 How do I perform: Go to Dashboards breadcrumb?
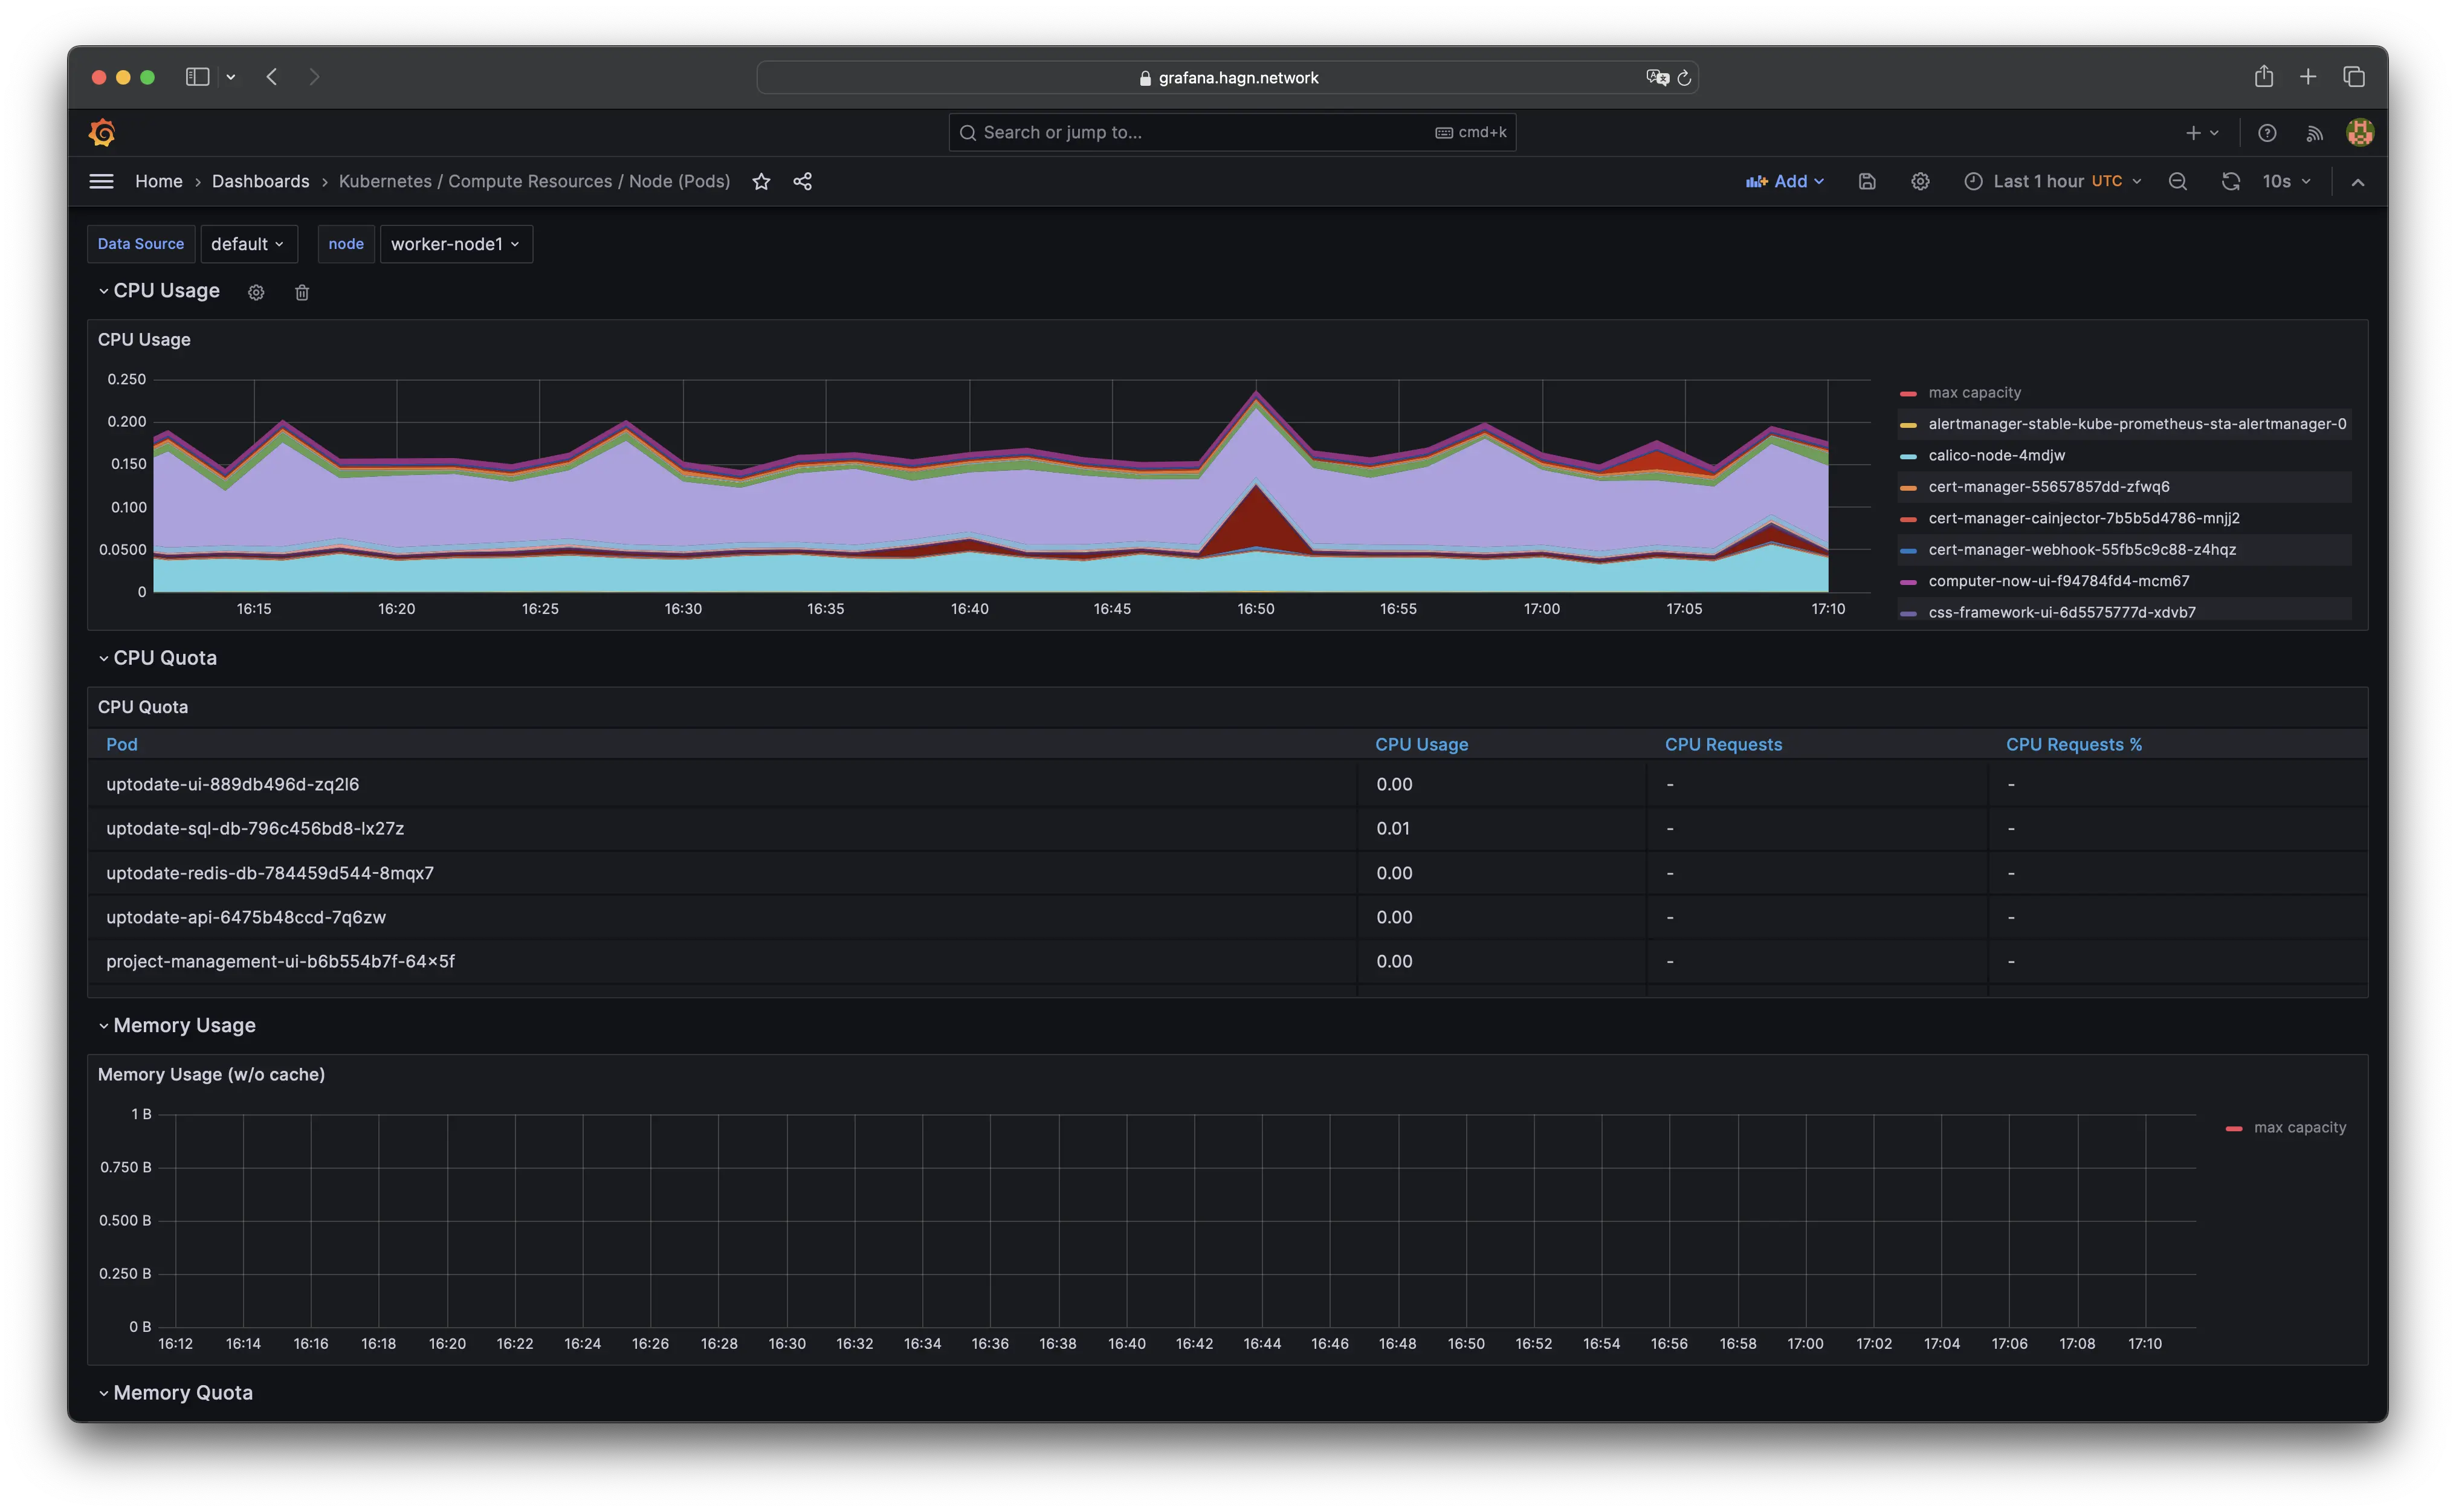coord(260,181)
